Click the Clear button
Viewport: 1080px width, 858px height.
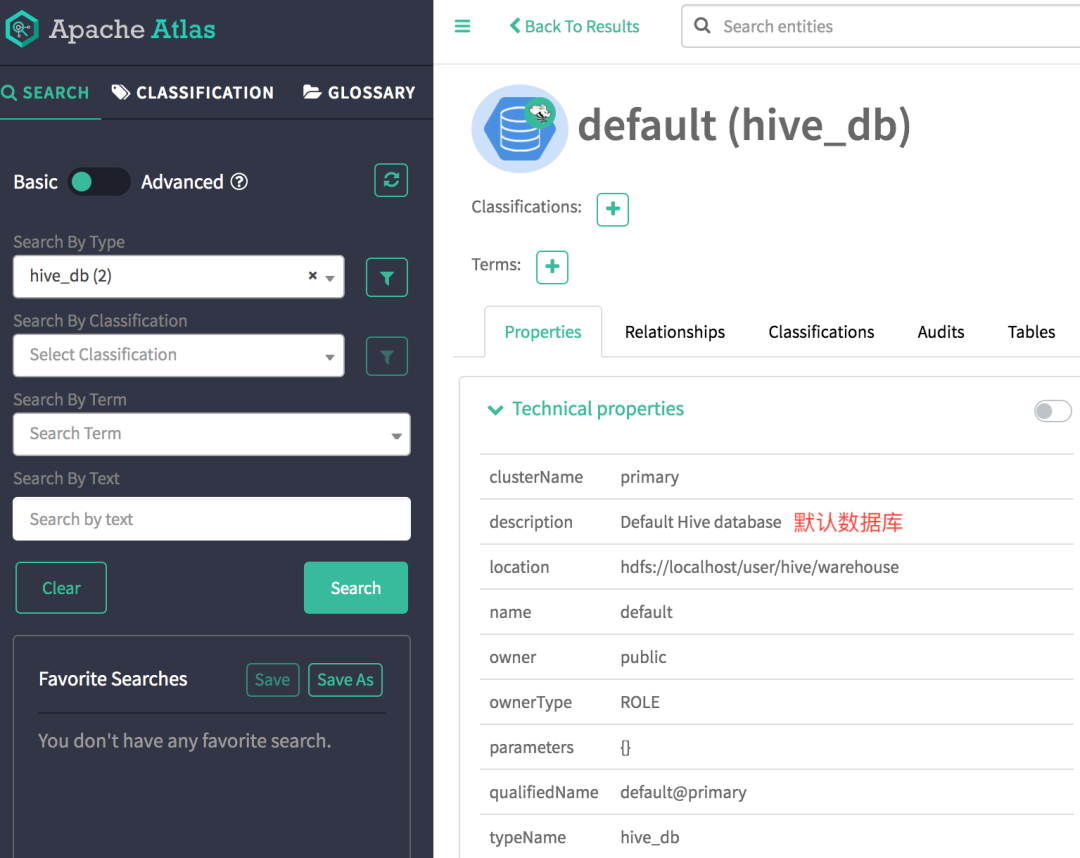click(61, 588)
